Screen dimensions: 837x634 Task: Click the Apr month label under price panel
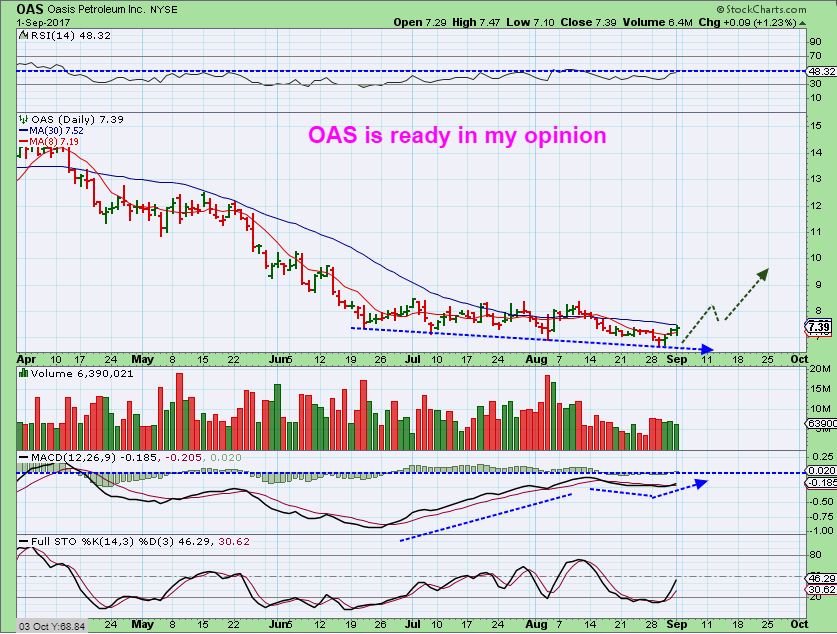27,359
